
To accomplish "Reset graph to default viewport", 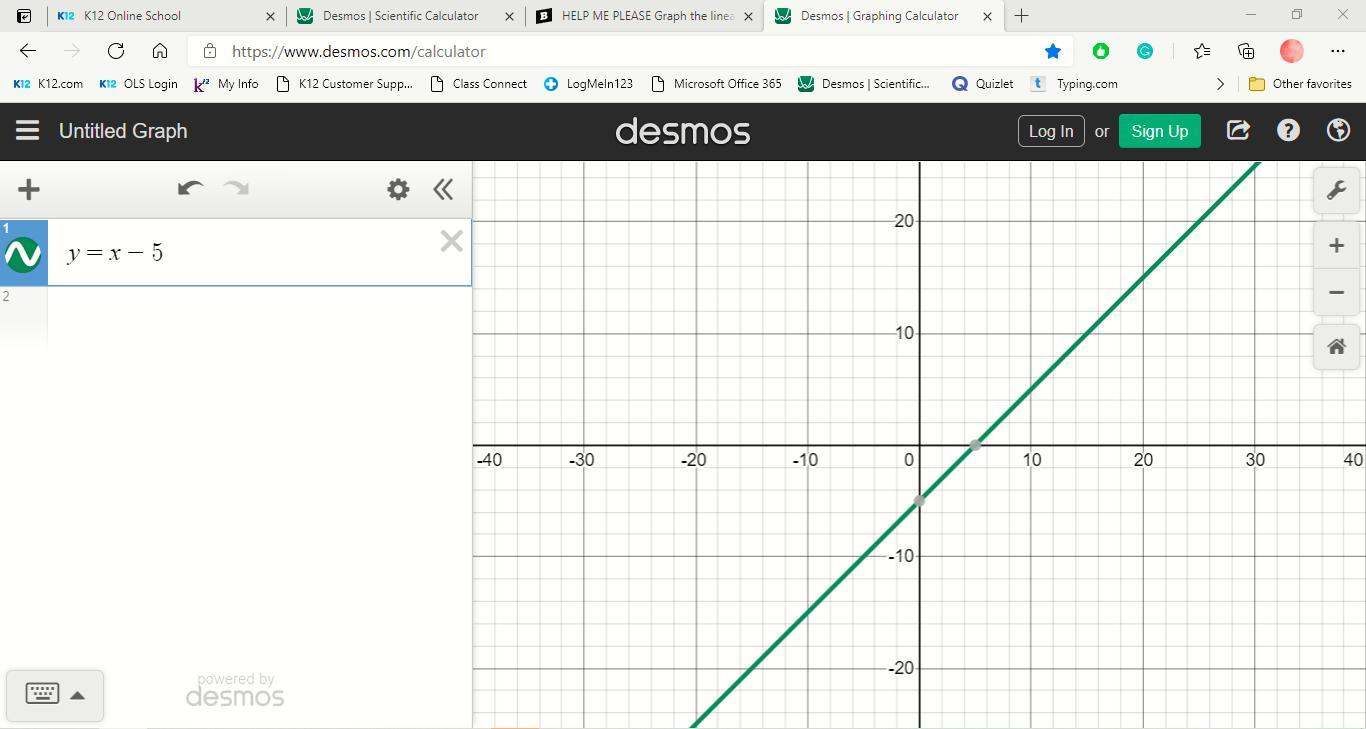I will click(x=1336, y=347).
